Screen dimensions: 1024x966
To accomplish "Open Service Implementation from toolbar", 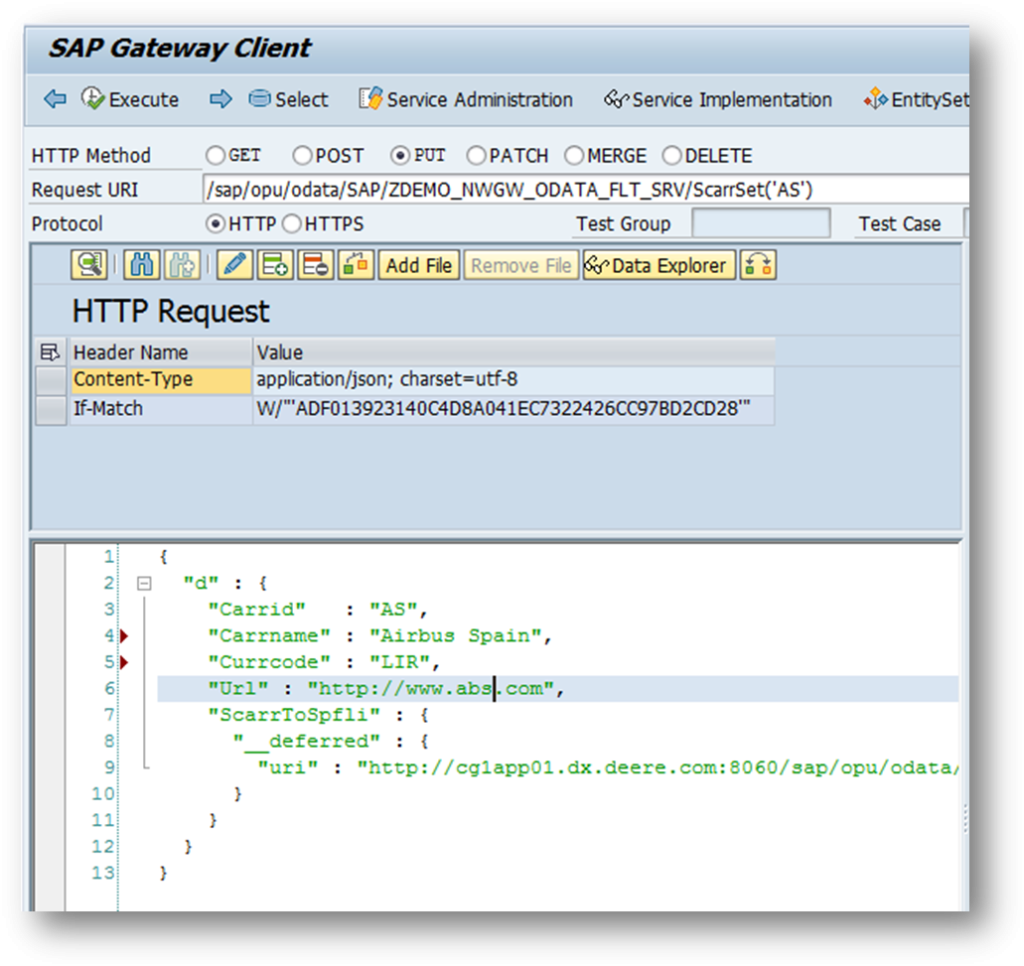I will coord(718,99).
